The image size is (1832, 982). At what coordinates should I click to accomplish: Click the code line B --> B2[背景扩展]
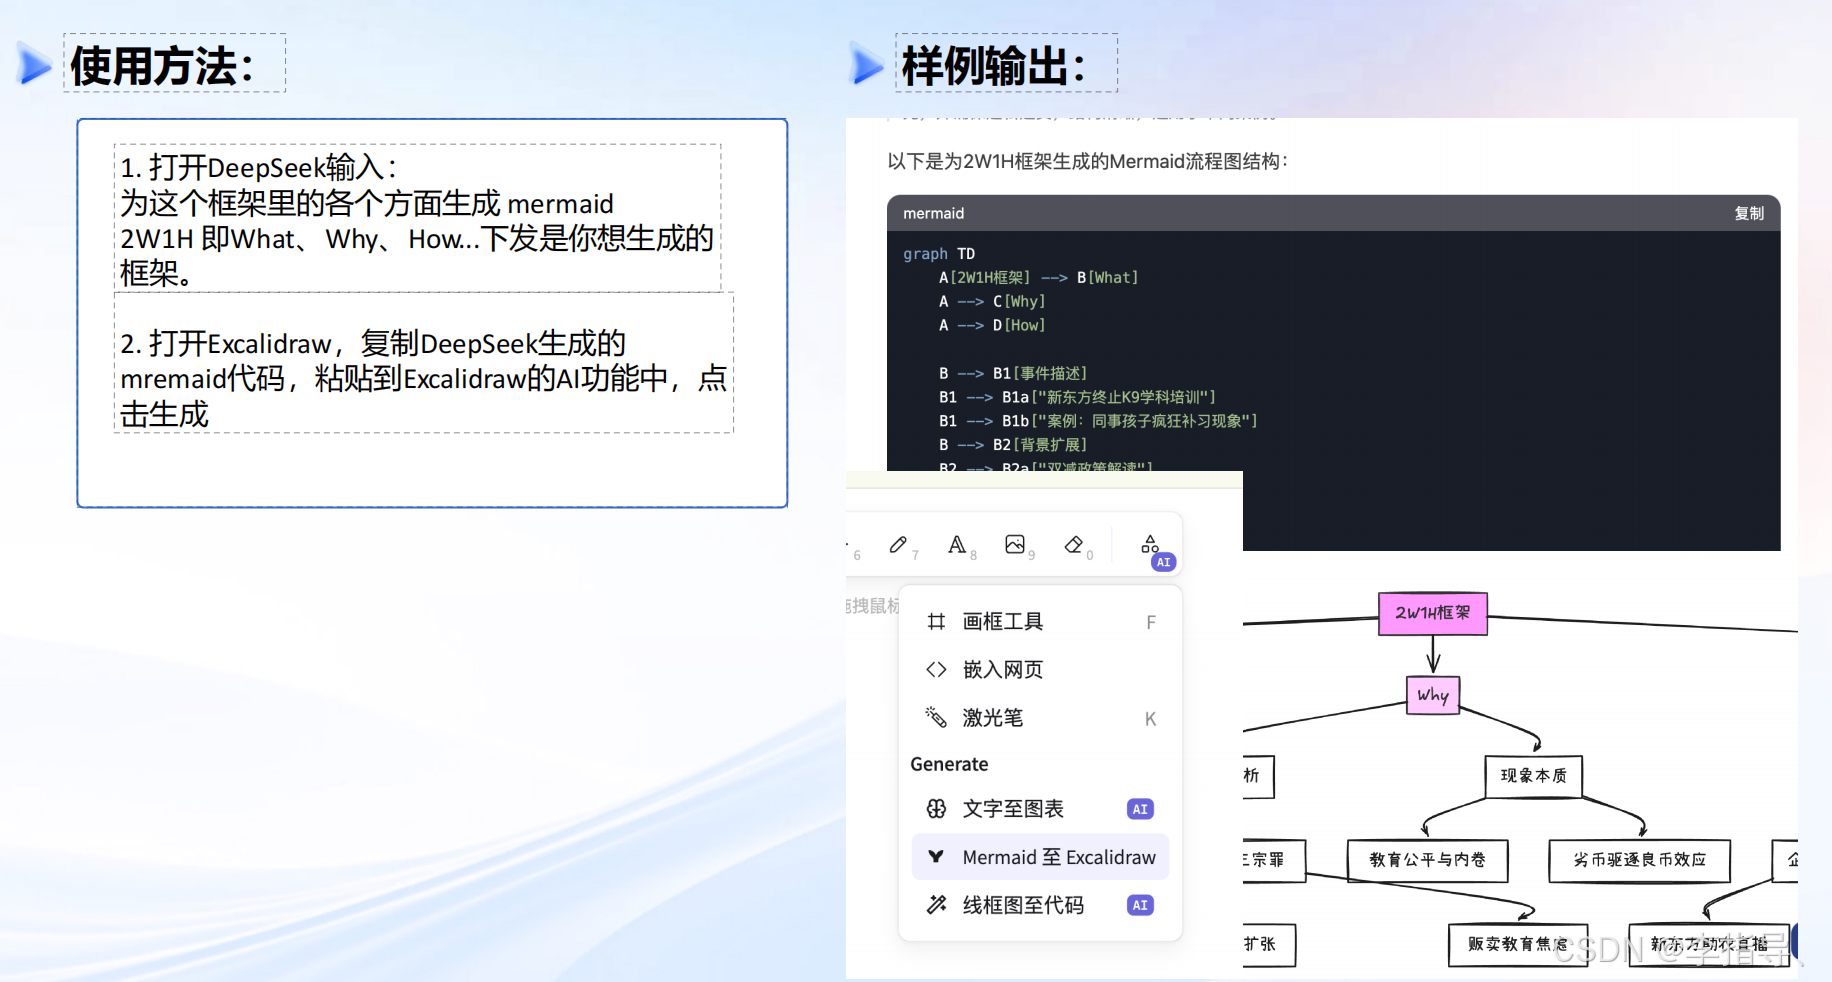point(1012,445)
